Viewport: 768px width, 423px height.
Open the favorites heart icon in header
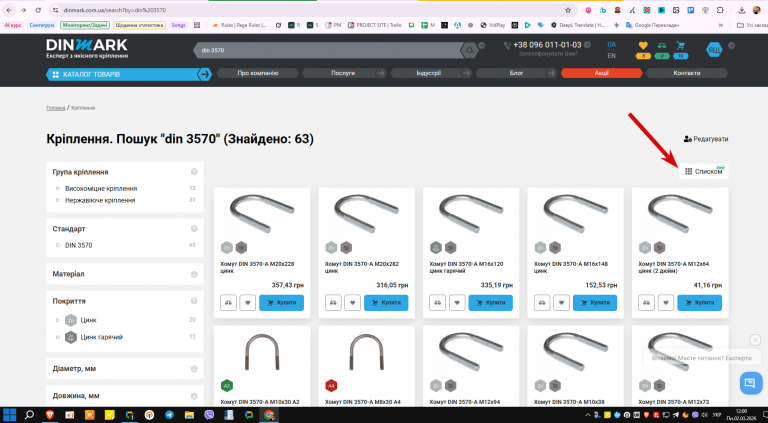[643, 46]
